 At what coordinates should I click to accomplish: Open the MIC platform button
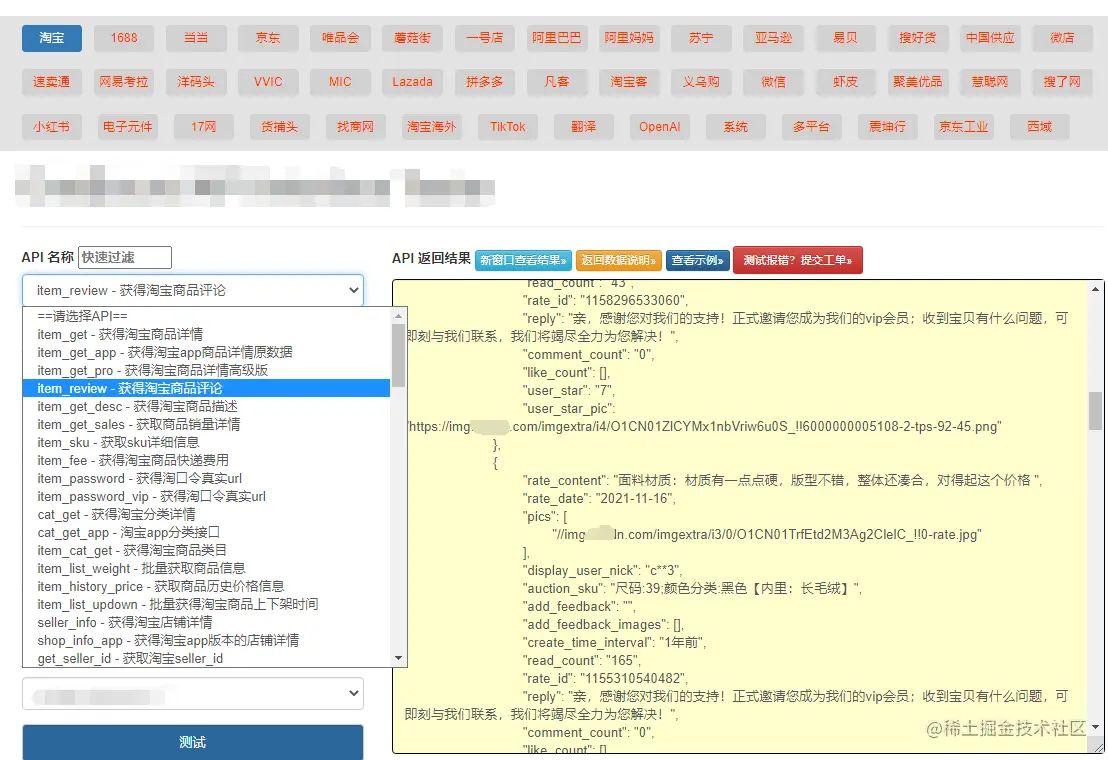(340, 82)
